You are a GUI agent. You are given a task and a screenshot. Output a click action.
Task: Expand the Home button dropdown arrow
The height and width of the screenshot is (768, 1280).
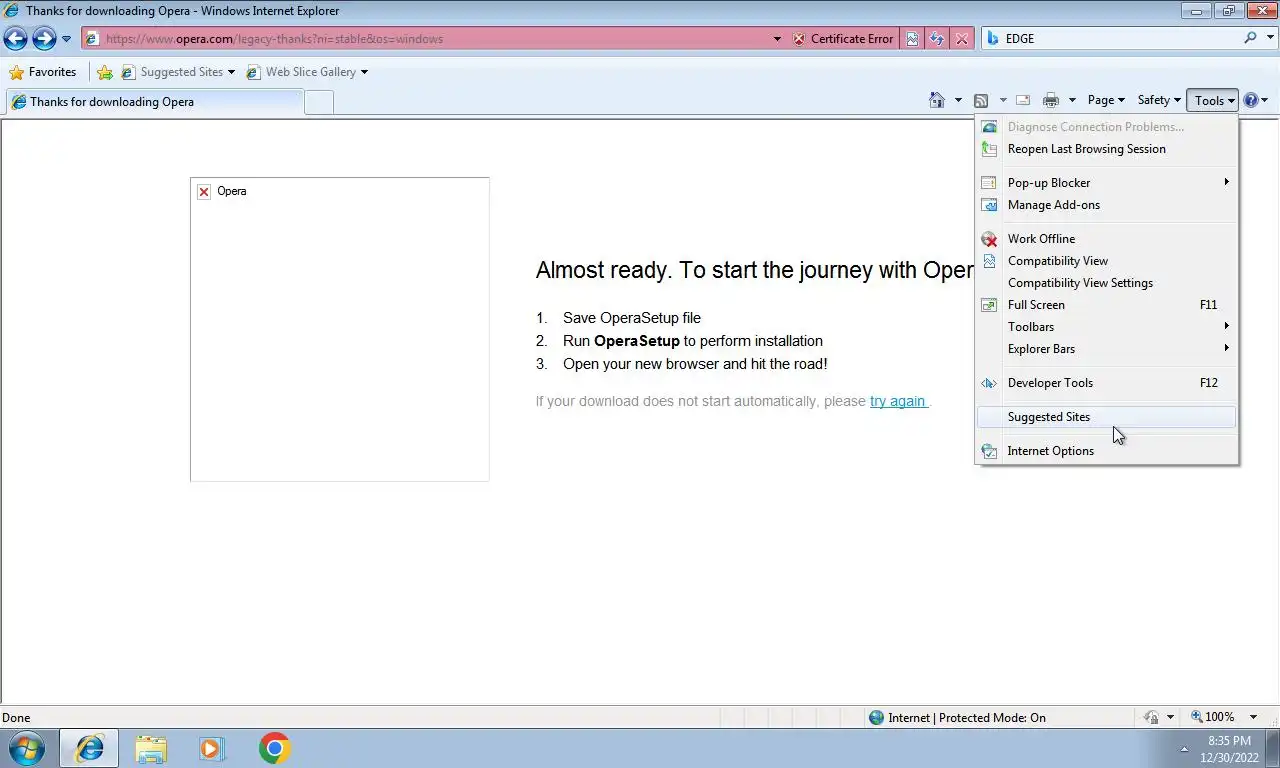point(958,100)
